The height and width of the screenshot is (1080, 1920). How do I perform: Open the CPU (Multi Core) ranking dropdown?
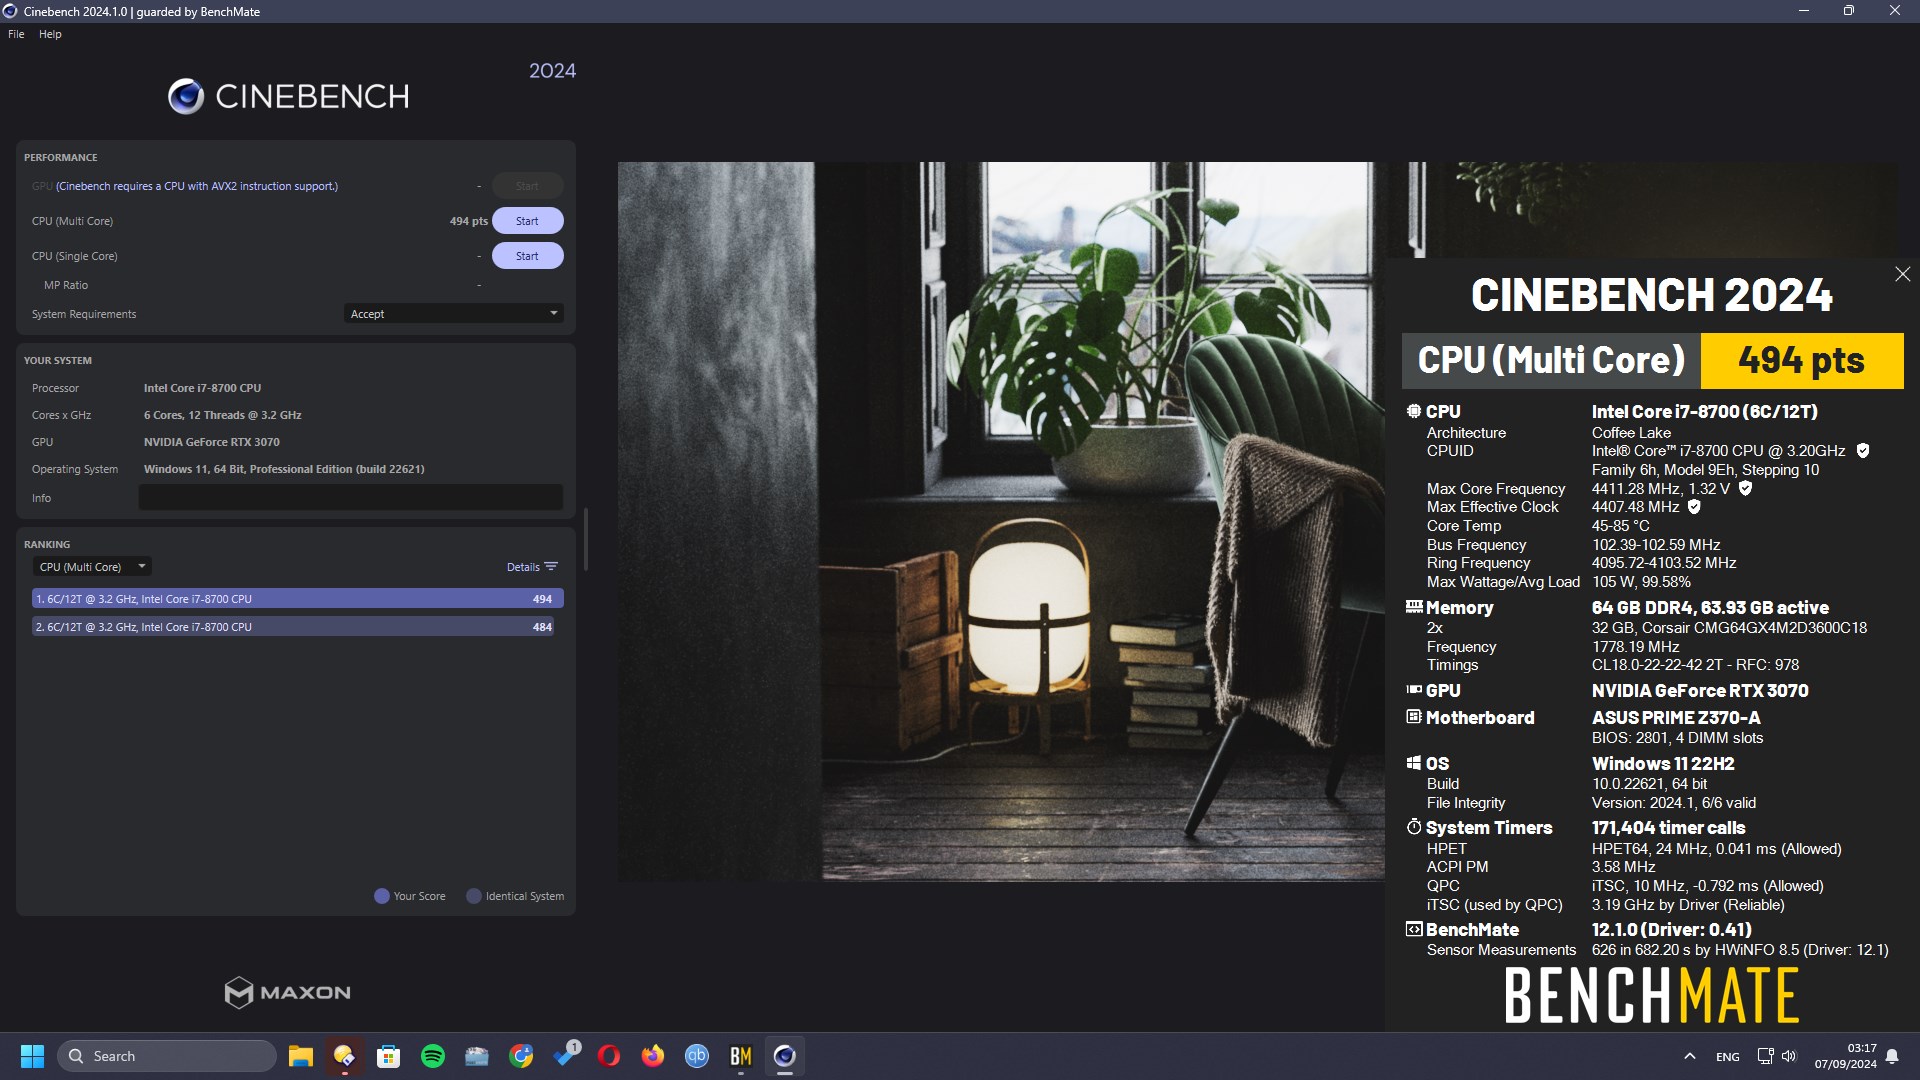click(x=92, y=567)
